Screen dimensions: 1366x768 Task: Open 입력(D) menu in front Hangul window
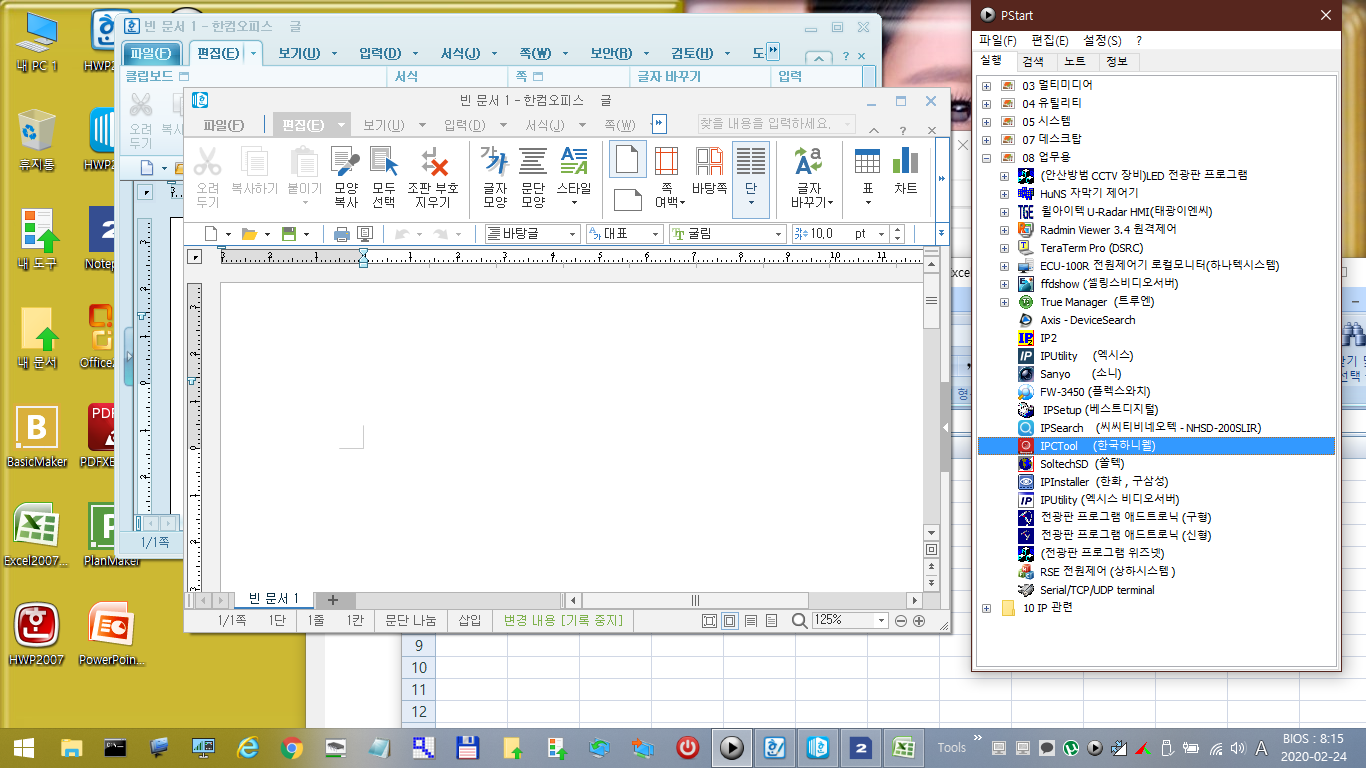point(464,125)
